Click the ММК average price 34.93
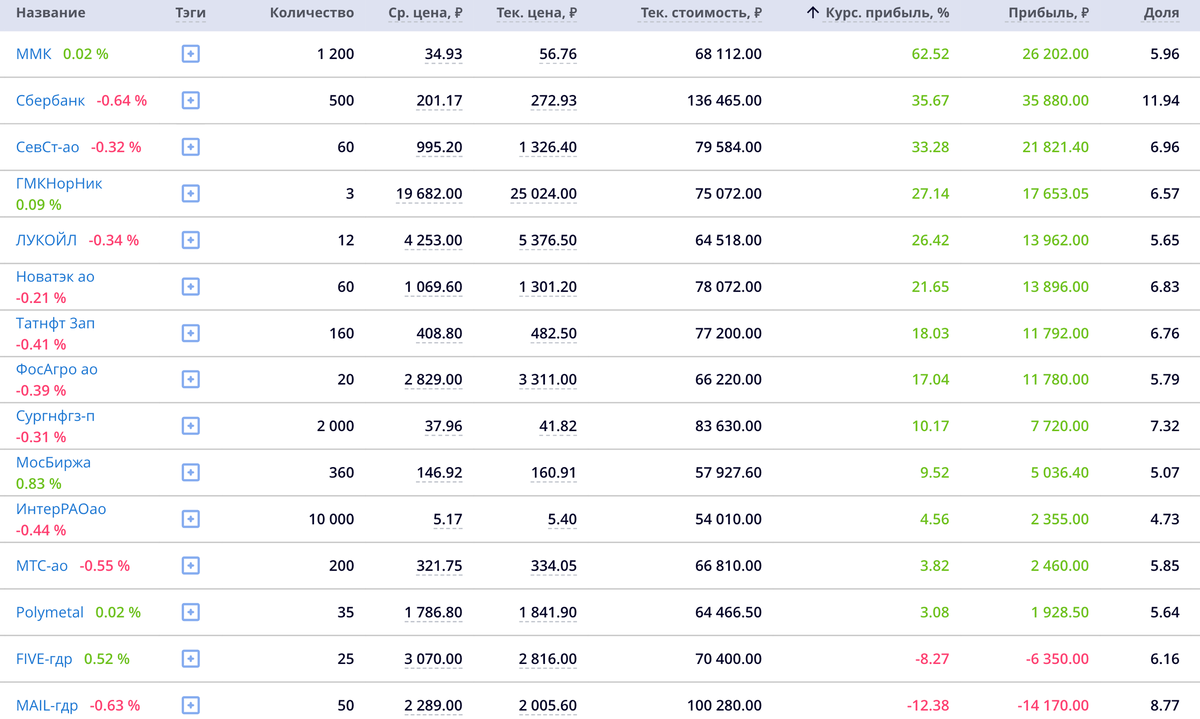The width and height of the screenshot is (1200, 719). pos(443,54)
